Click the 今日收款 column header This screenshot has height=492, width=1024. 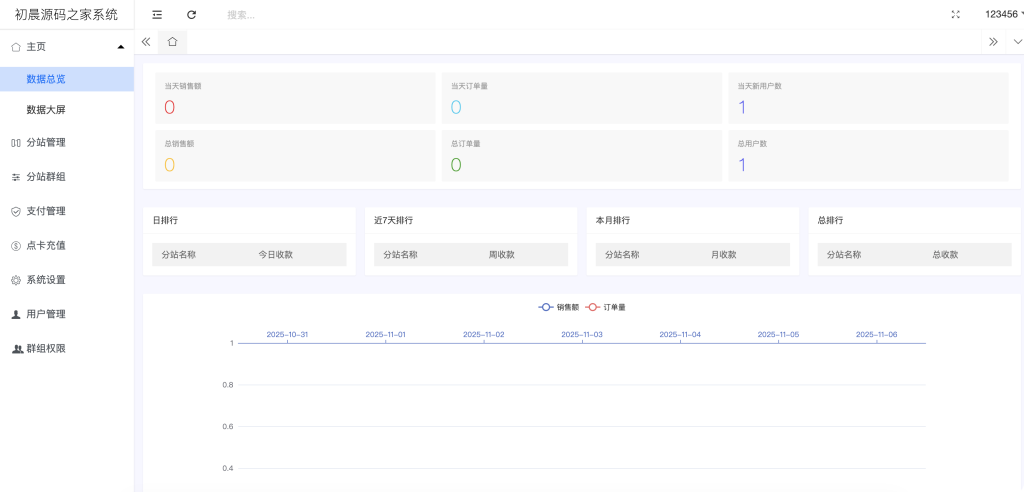tap(276, 255)
